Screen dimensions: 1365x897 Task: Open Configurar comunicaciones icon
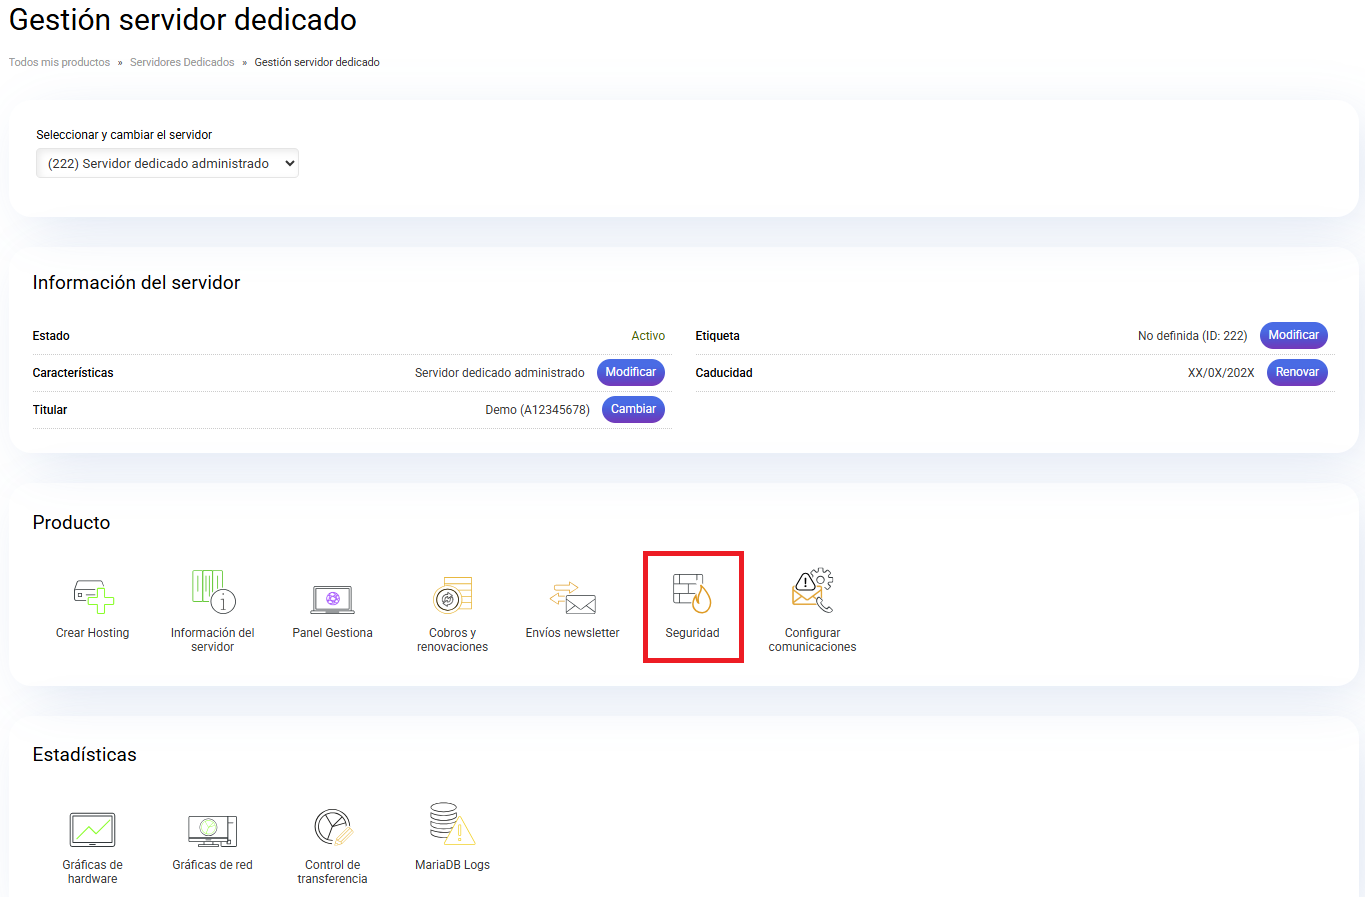pos(812,592)
